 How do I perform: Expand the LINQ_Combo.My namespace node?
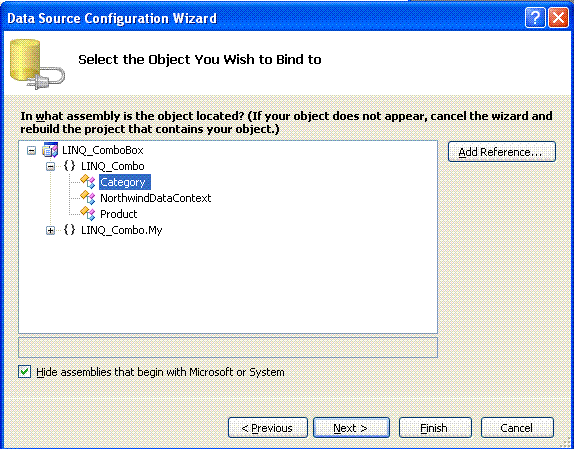51,230
